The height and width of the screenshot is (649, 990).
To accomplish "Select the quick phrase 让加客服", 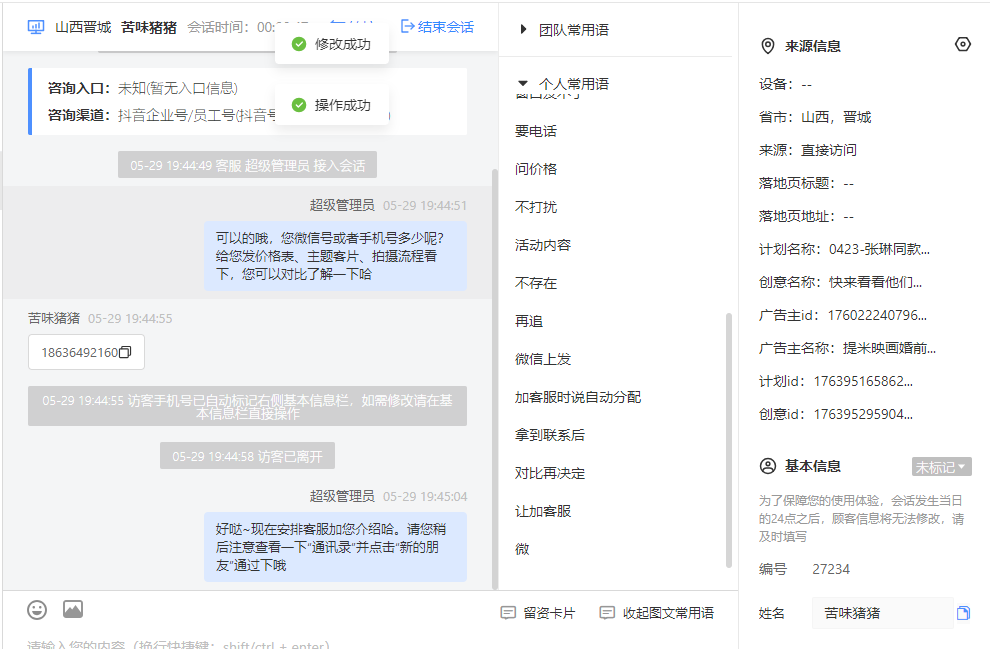I will (543, 511).
